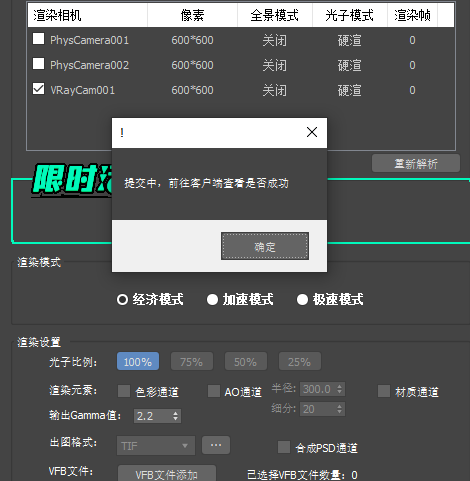Screen dimensions: 470x481
Task: Choose the 加速模式 render mode
Action: click(212, 299)
